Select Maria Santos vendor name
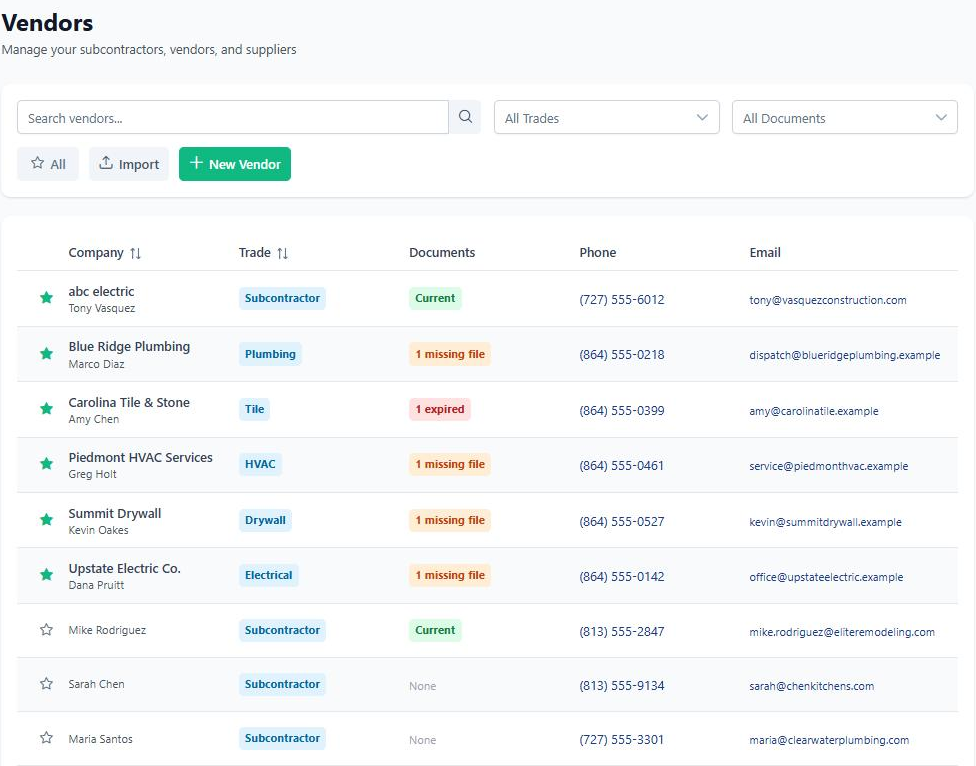The width and height of the screenshot is (976, 766). point(100,739)
